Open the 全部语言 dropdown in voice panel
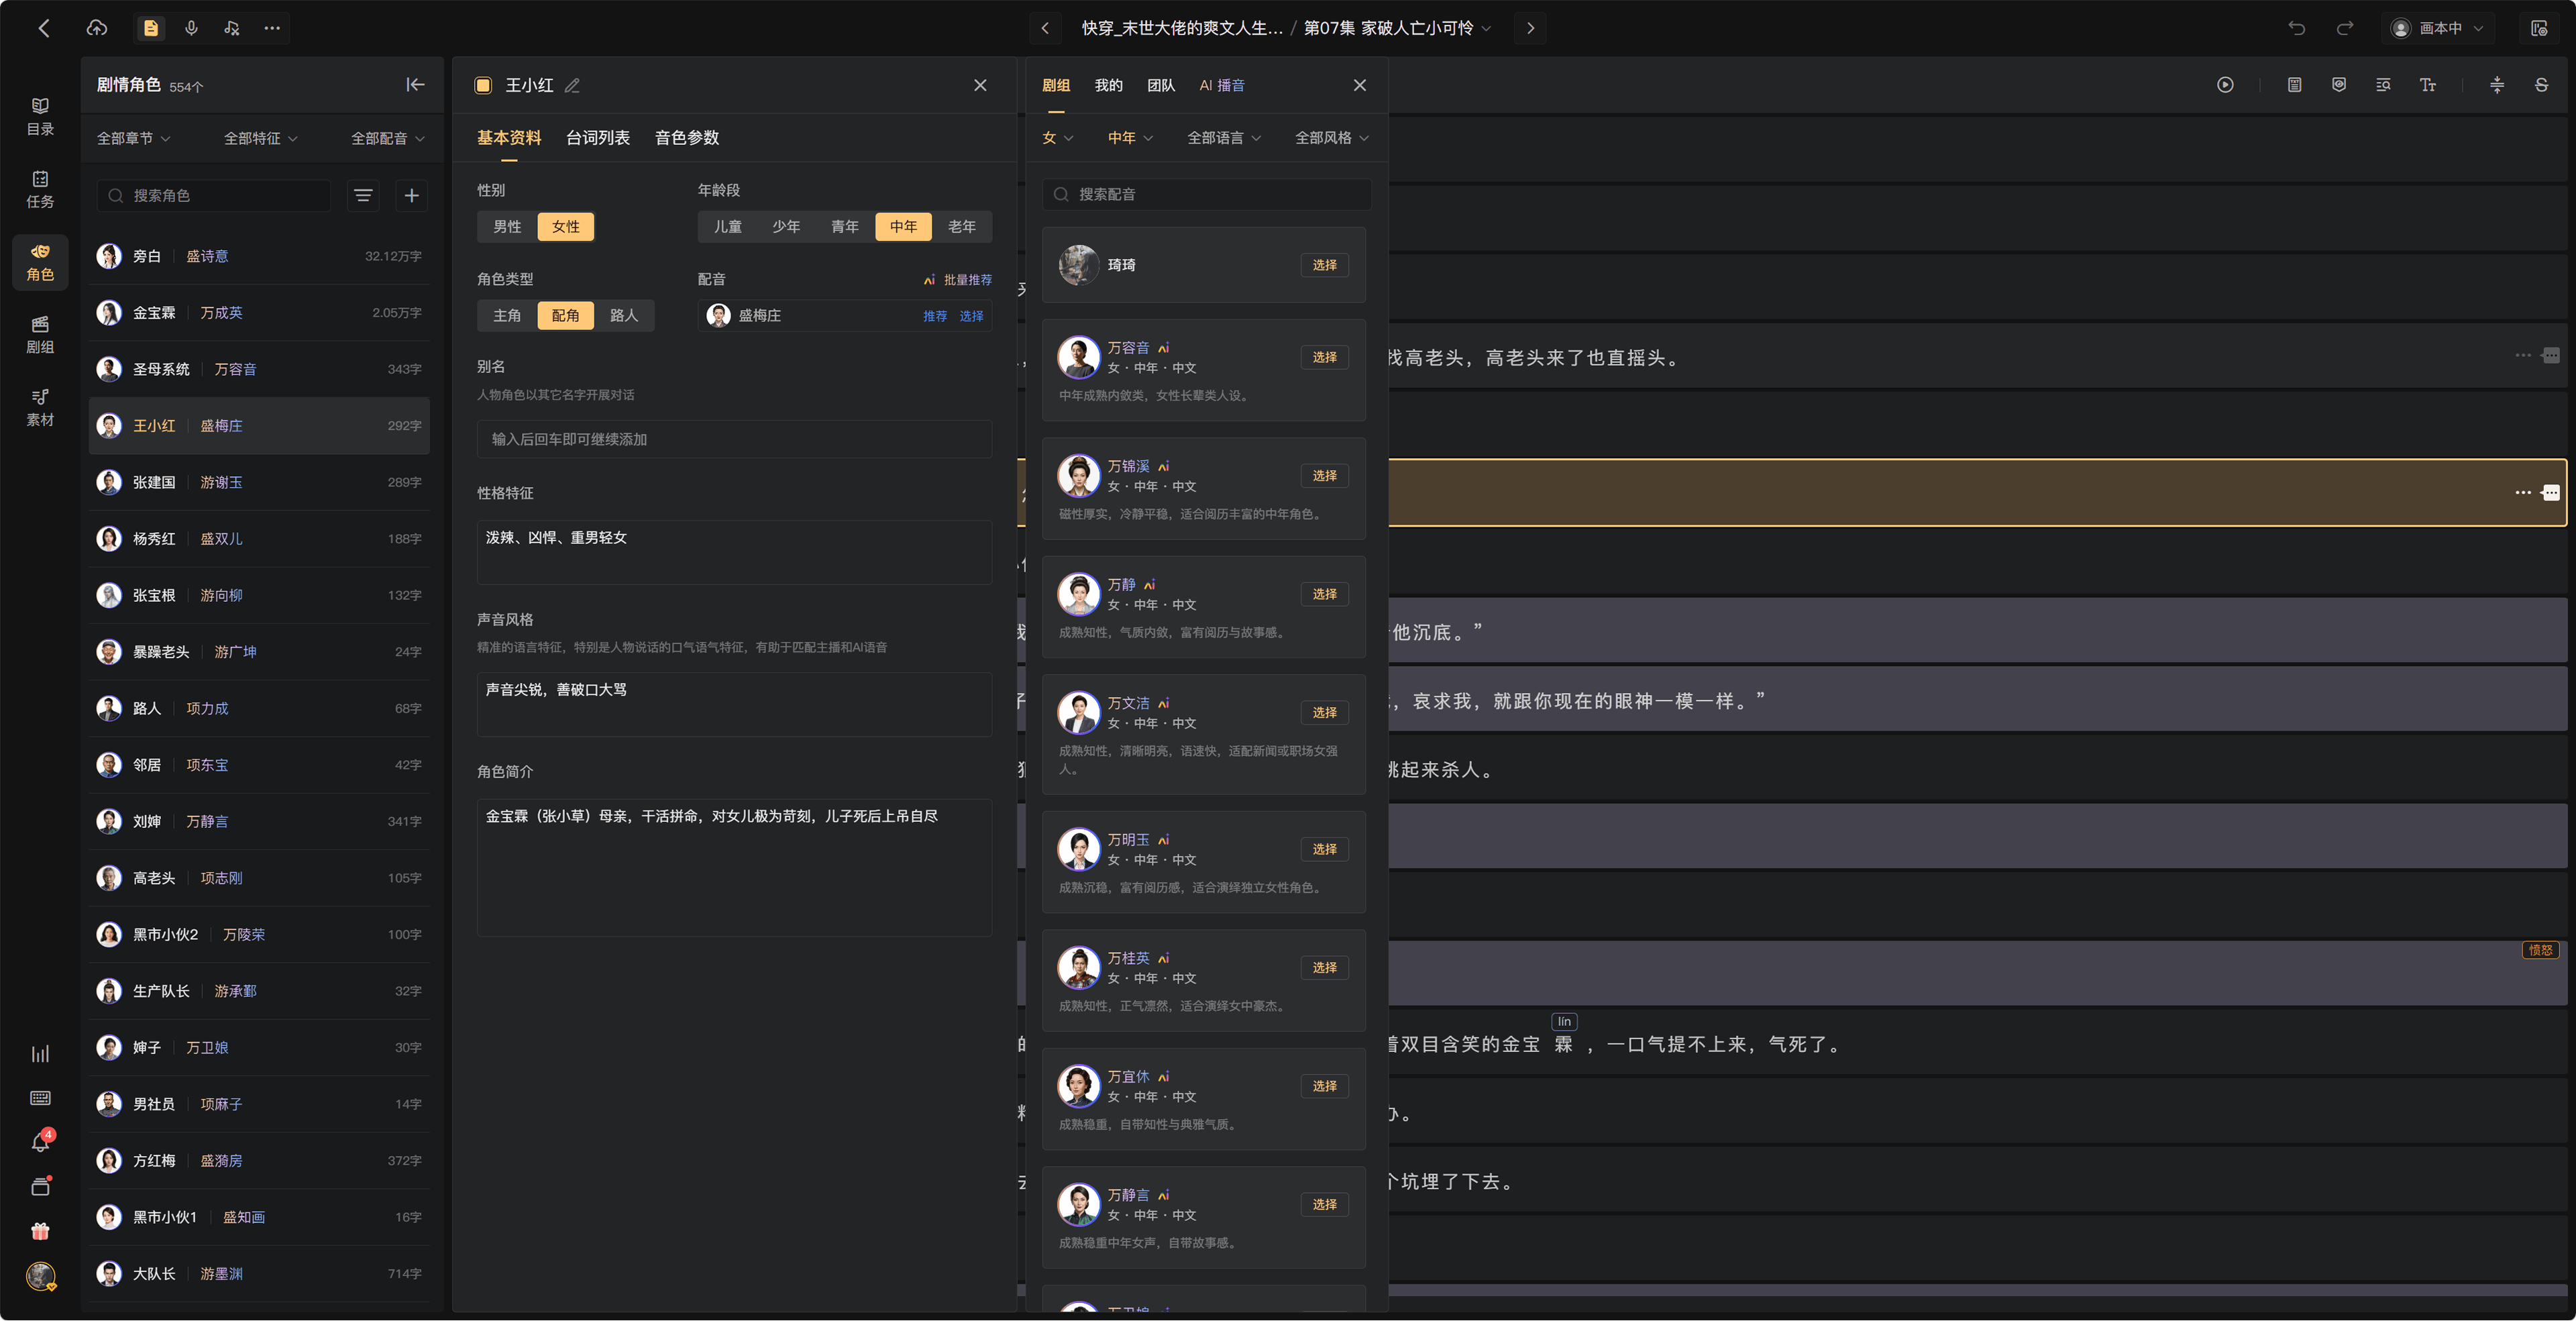The width and height of the screenshot is (2576, 1321). 1224,138
